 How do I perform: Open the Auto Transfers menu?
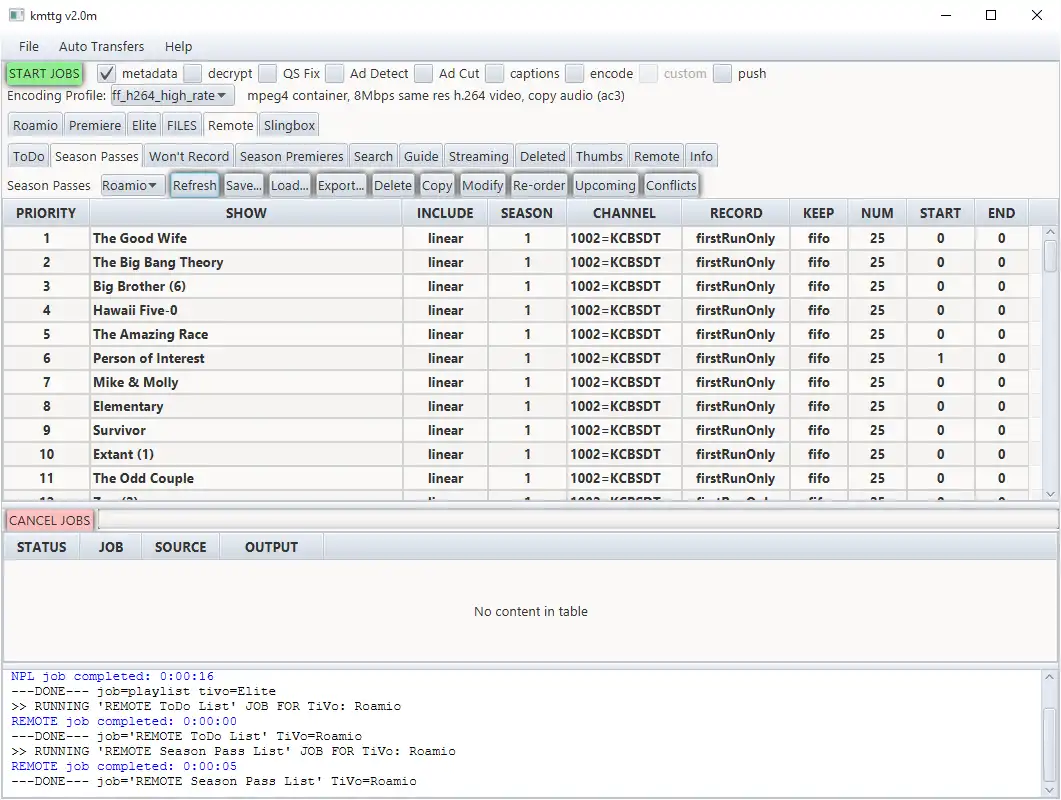[101, 46]
